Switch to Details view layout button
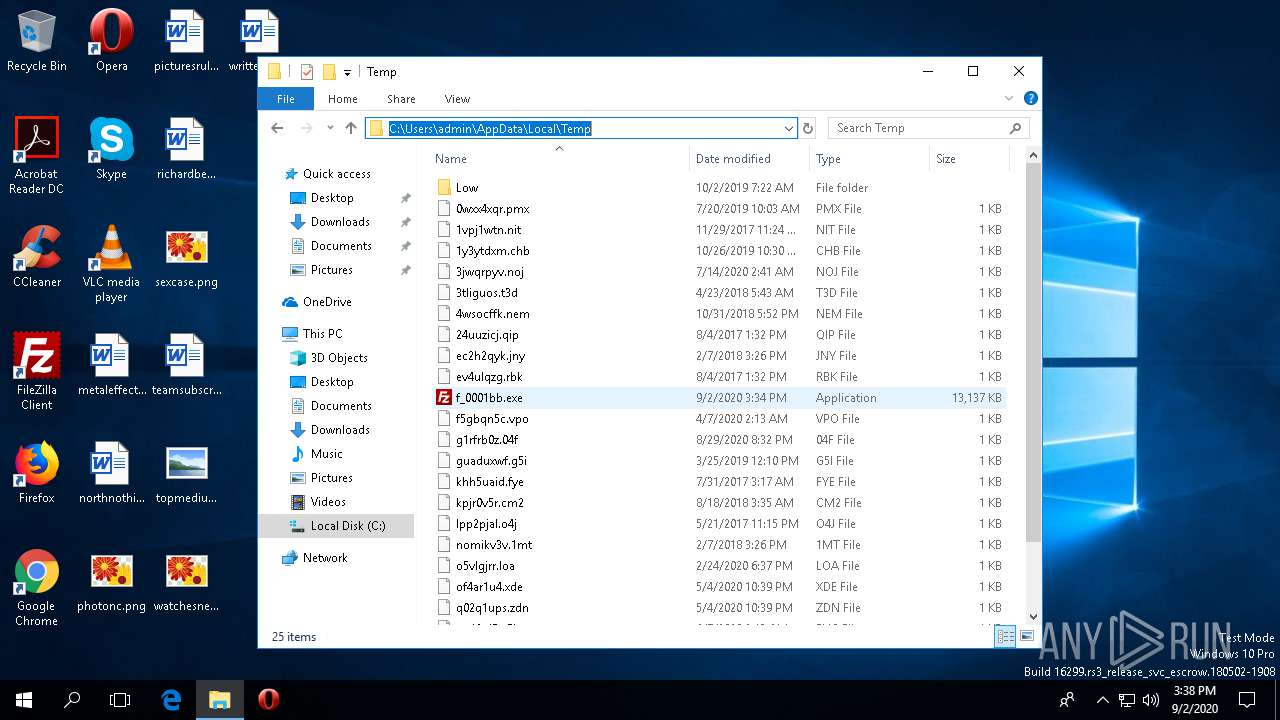1280x720 pixels. pos(1006,636)
